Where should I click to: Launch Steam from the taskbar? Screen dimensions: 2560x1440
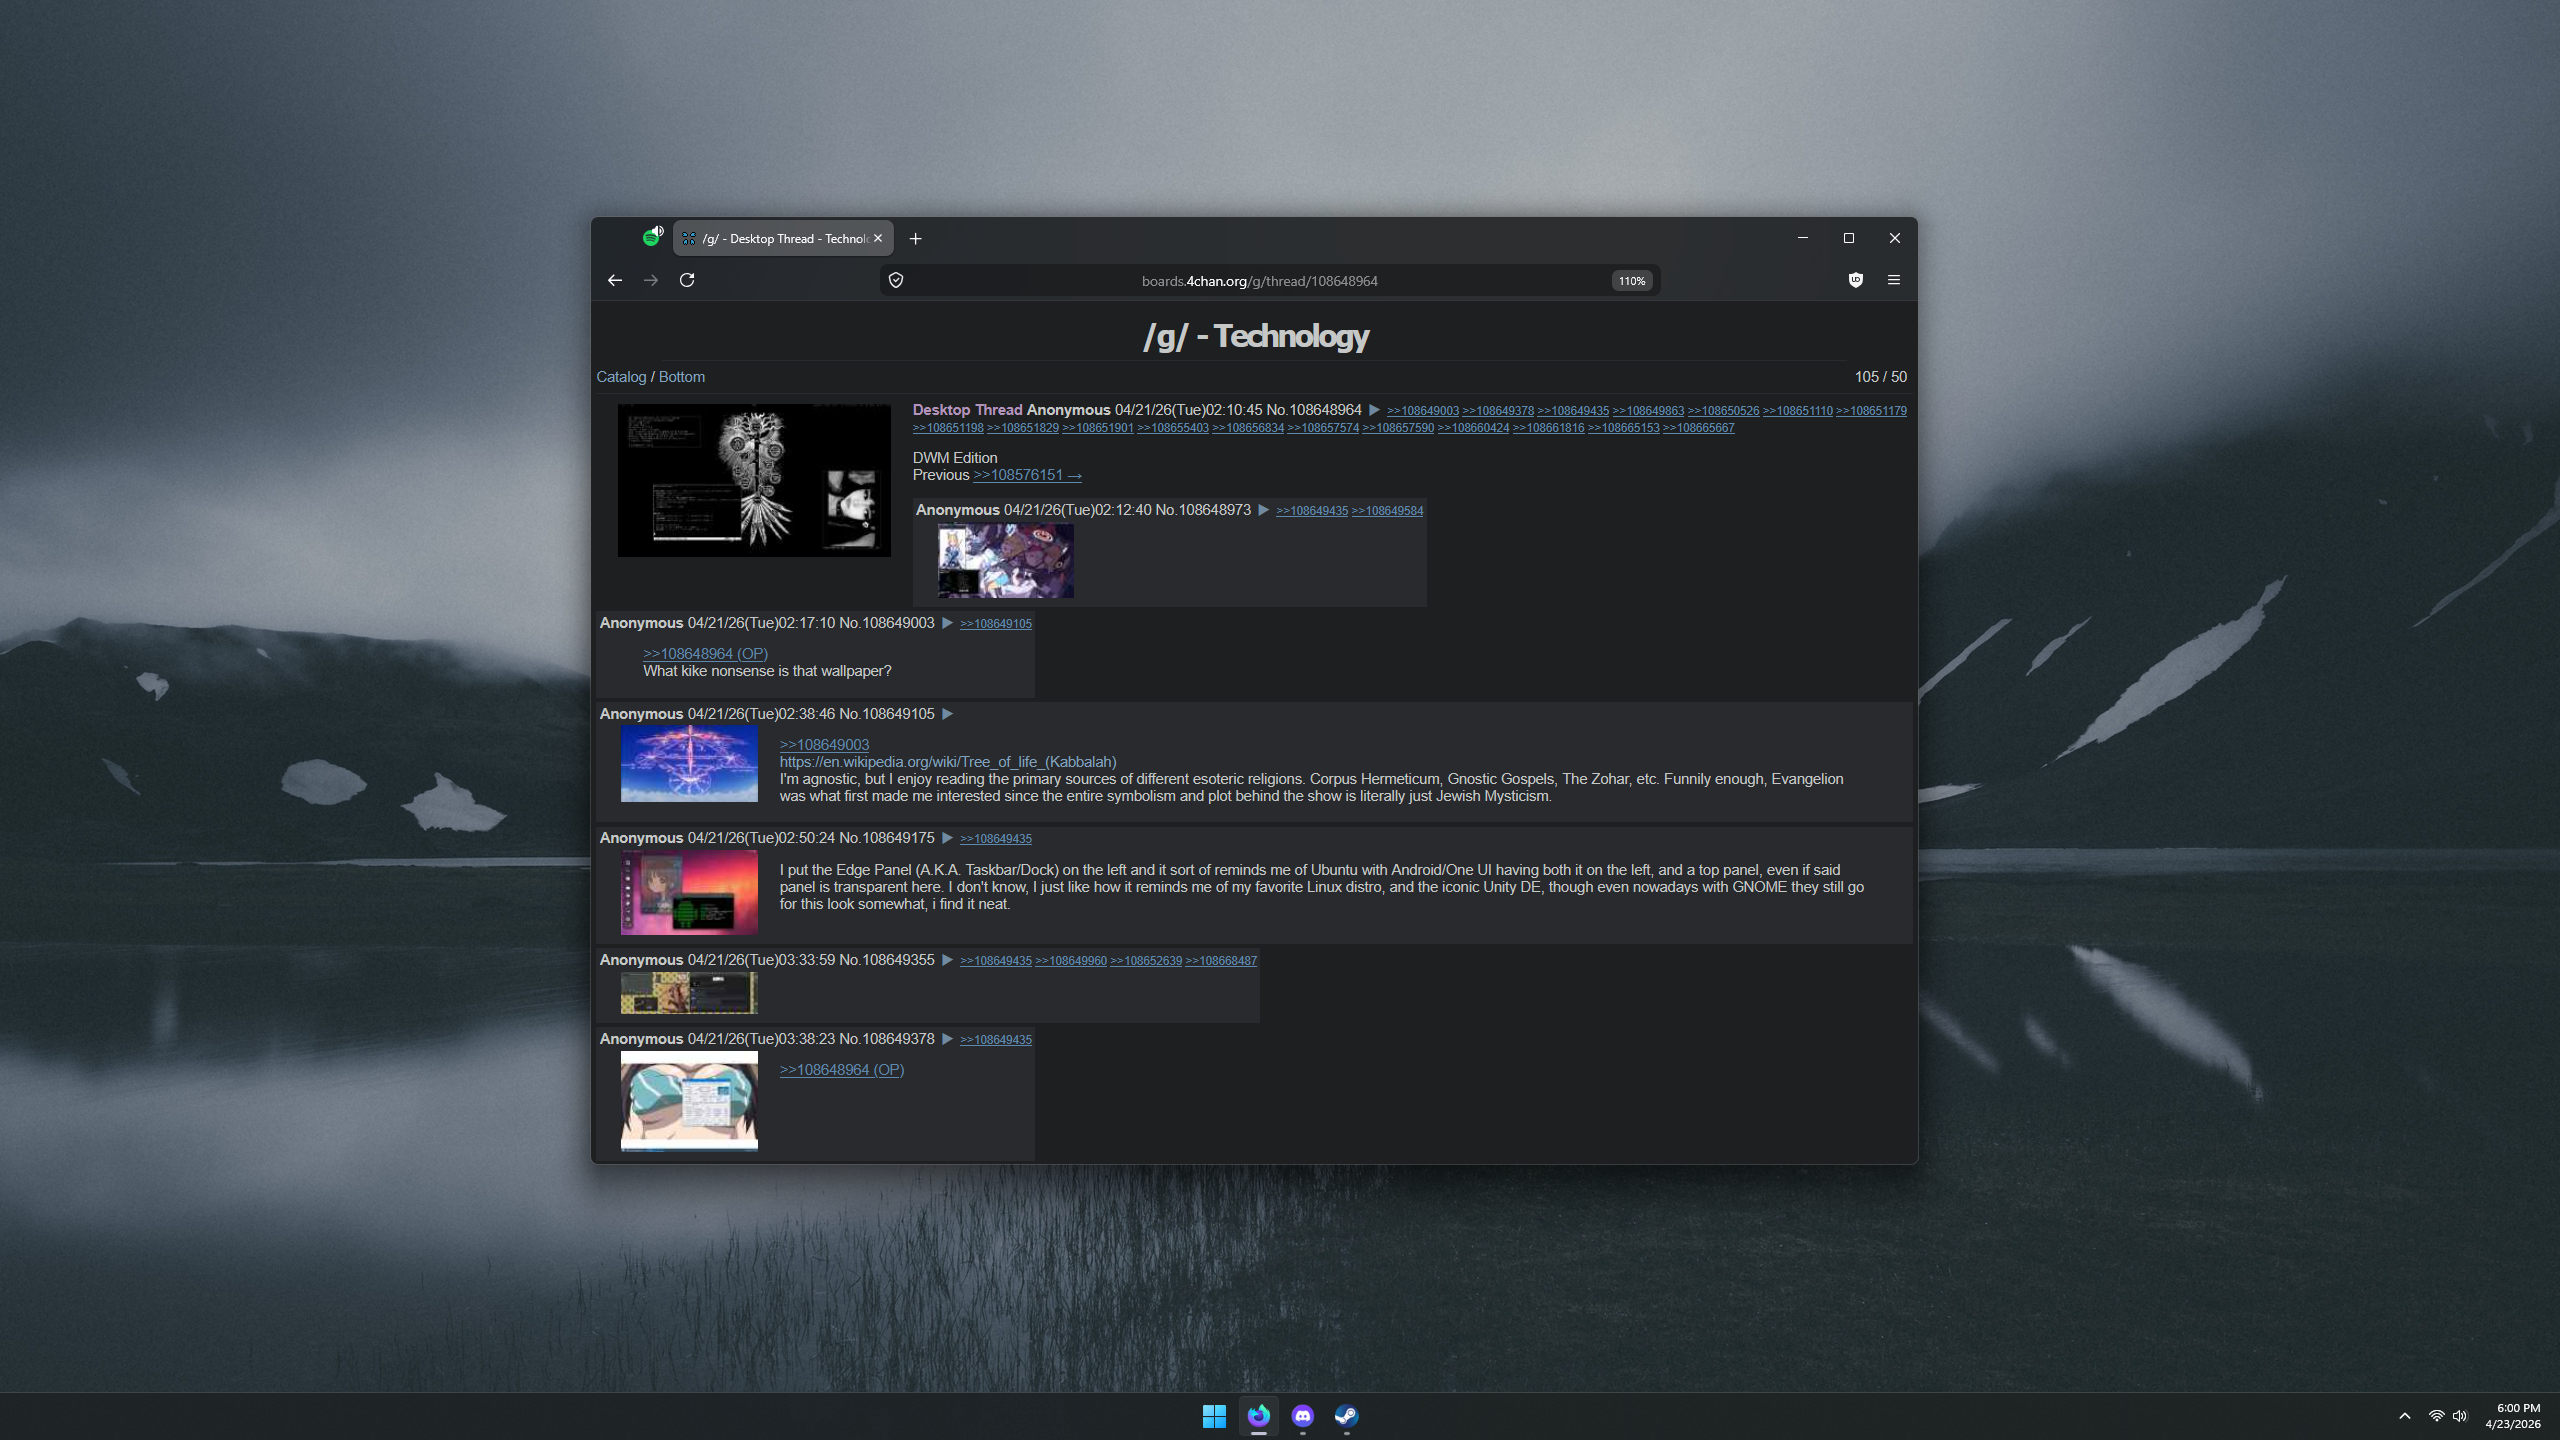(x=1346, y=1416)
